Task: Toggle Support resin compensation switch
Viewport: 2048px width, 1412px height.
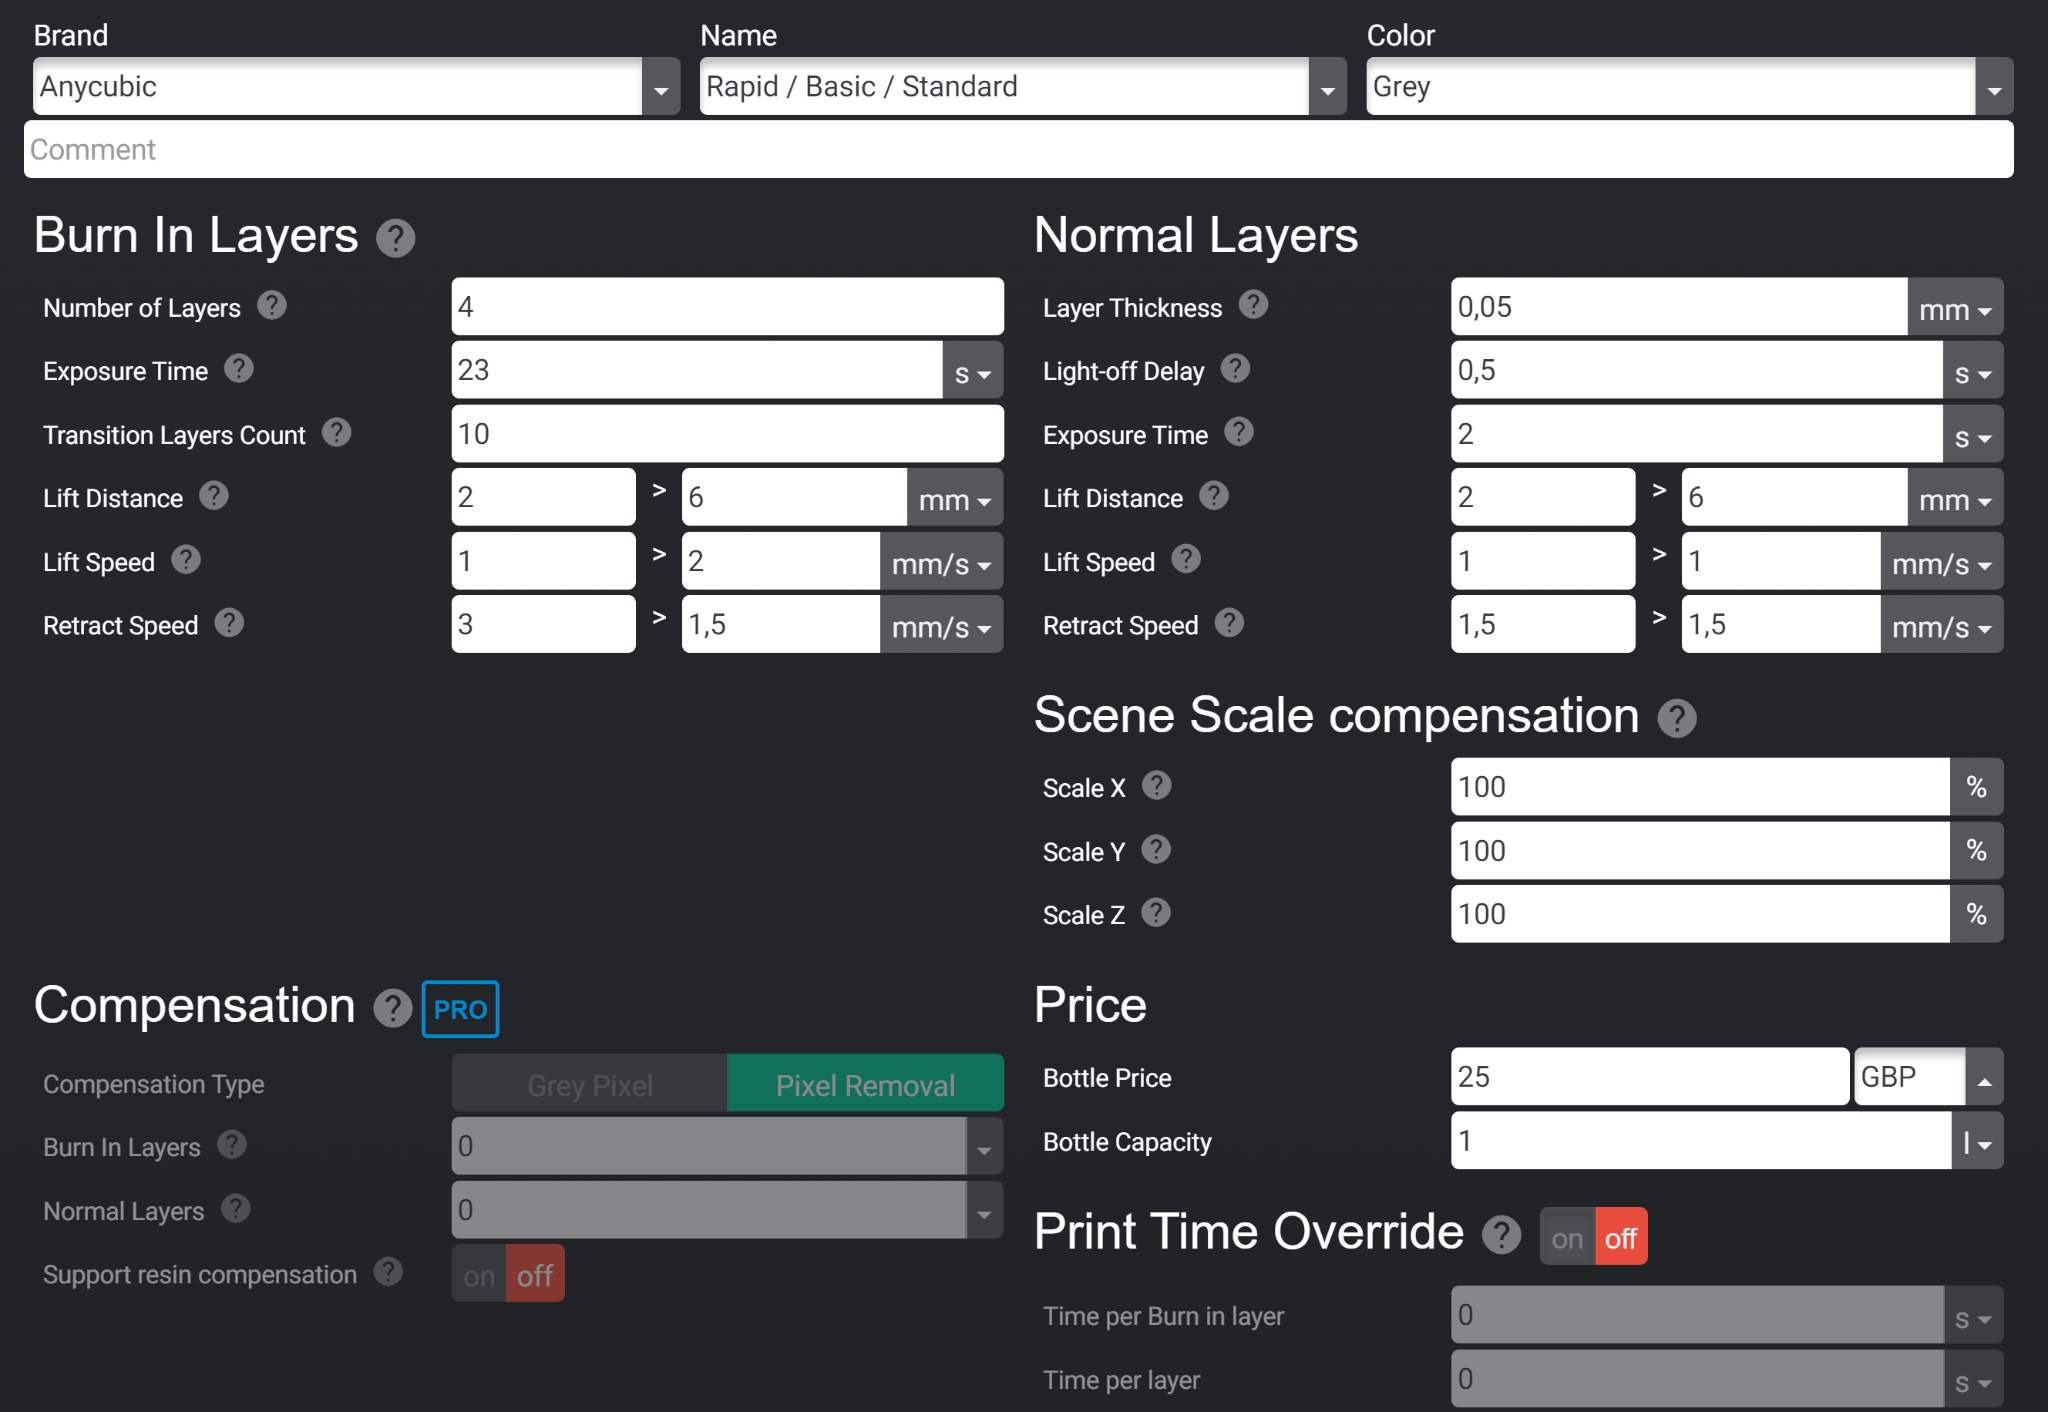Action: pyautogui.click(x=508, y=1274)
